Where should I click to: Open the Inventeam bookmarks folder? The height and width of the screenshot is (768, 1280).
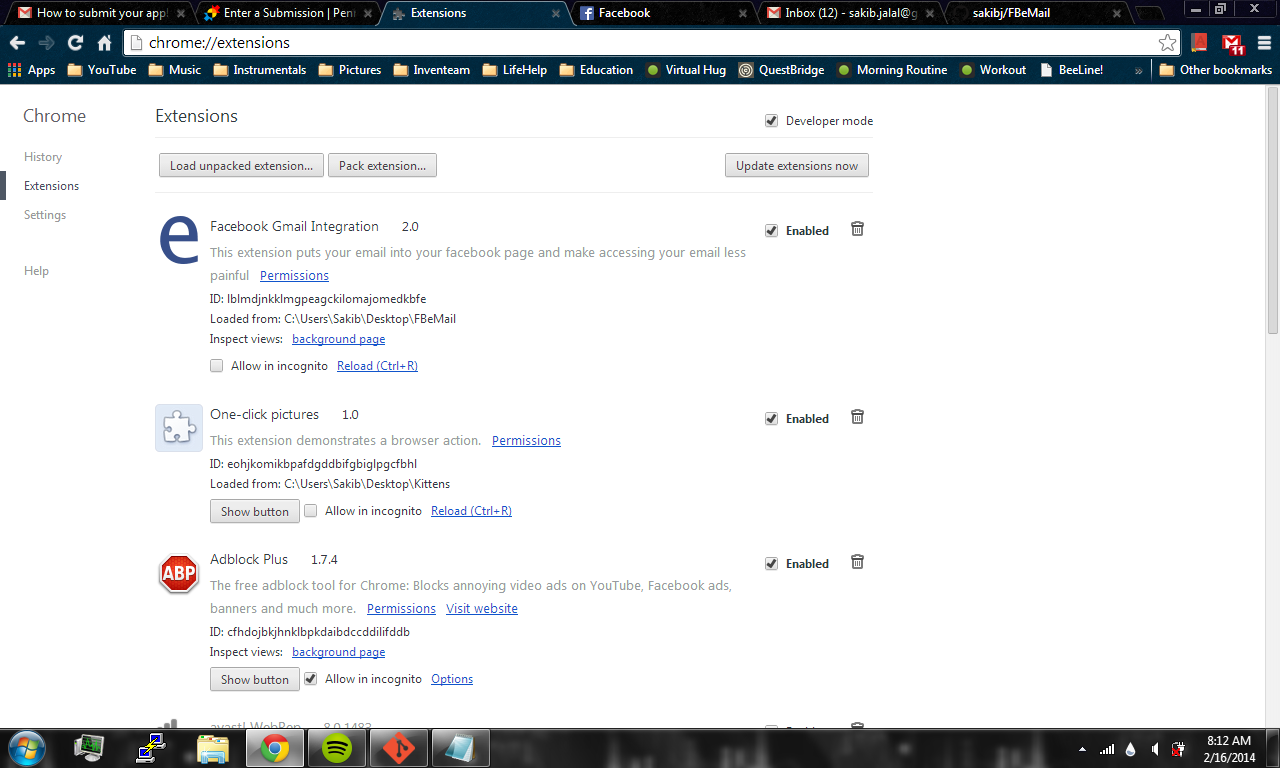point(432,70)
